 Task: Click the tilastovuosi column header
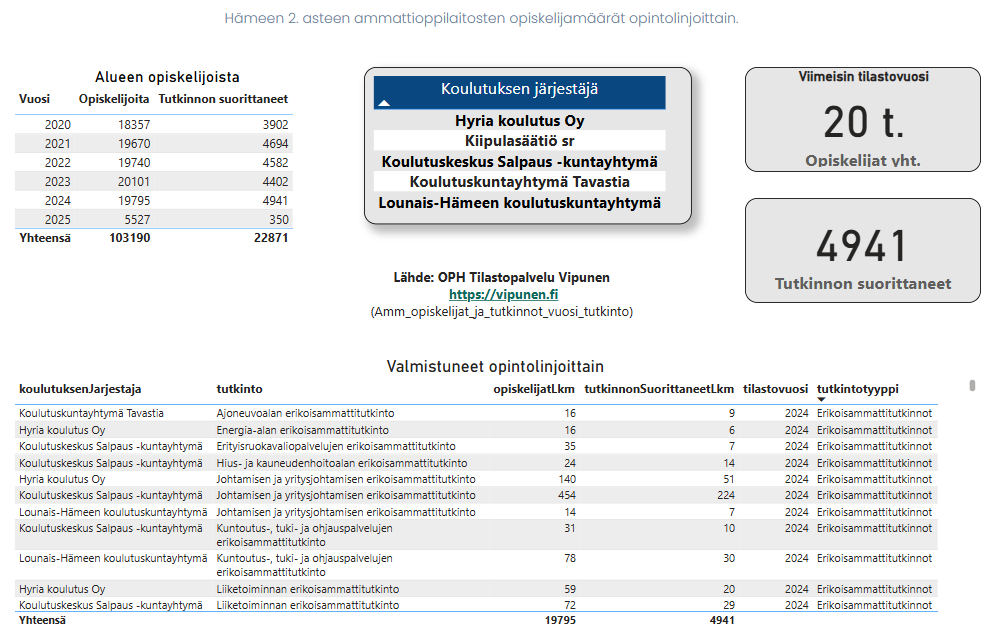point(775,389)
